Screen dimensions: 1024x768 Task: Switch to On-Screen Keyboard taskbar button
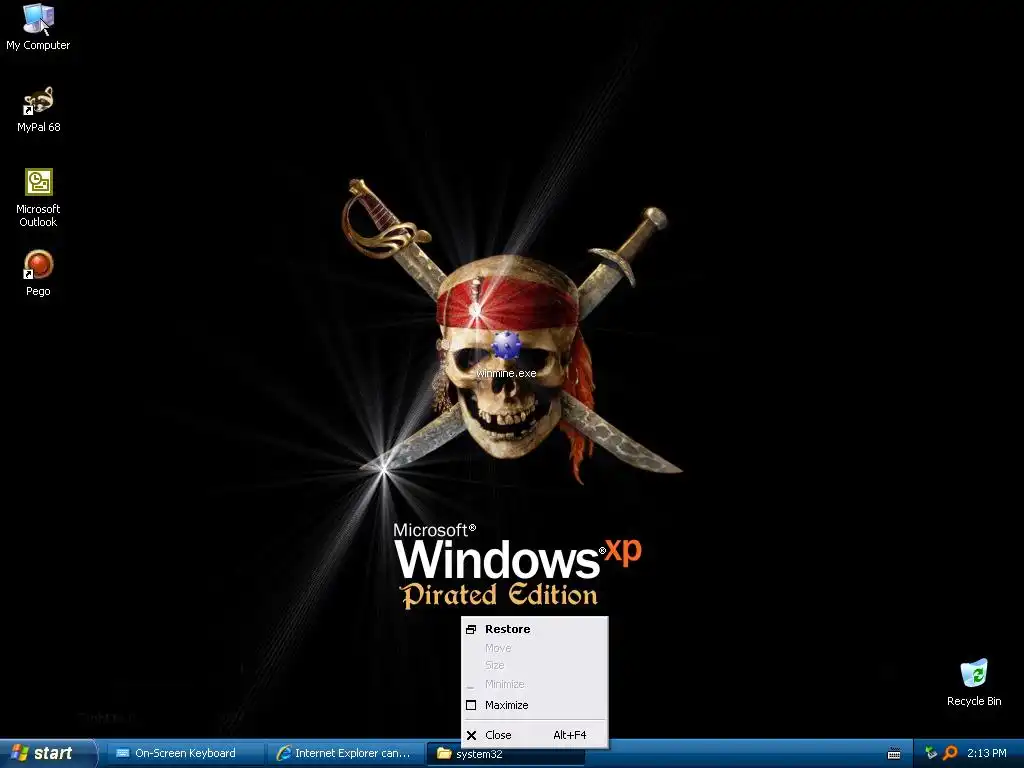coord(184,753)
